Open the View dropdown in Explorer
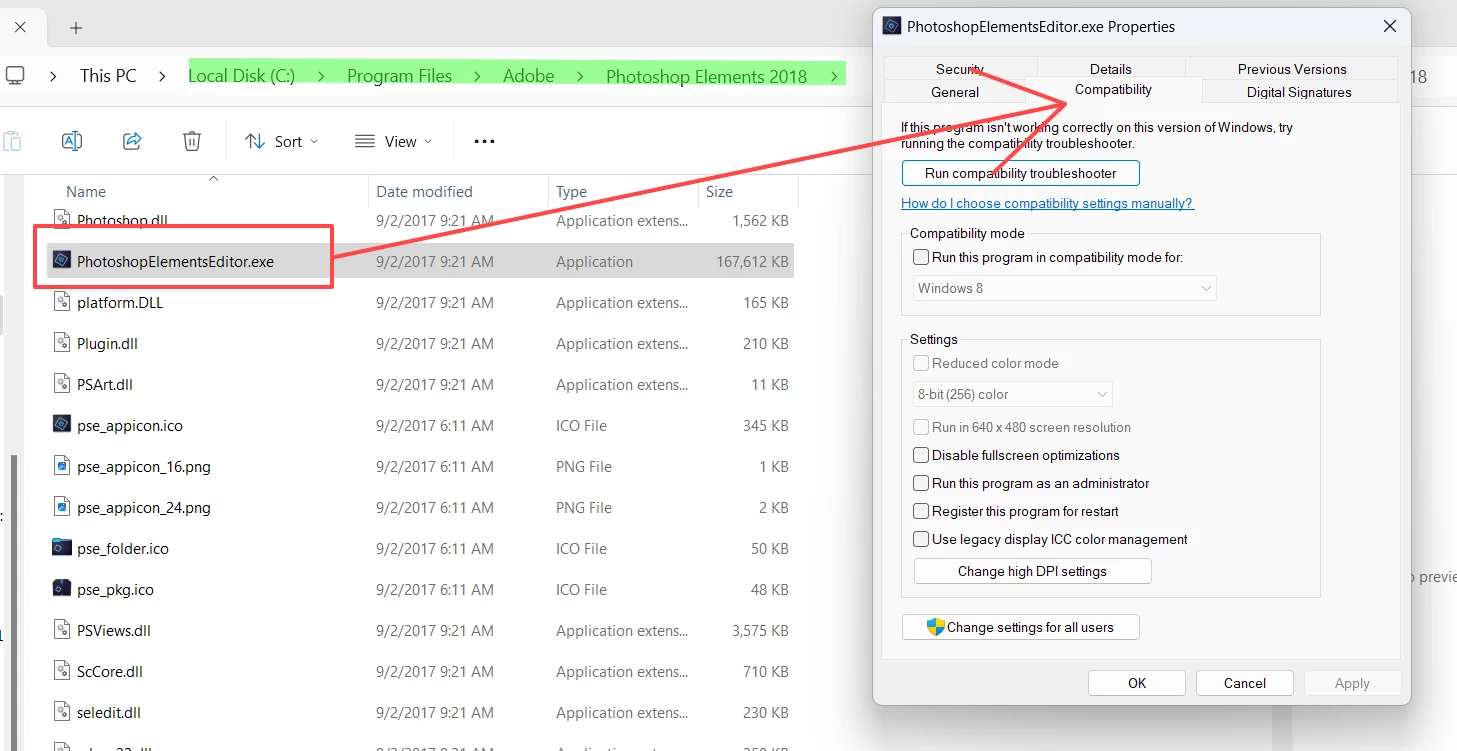The image size is (1457, 751). 393,141
